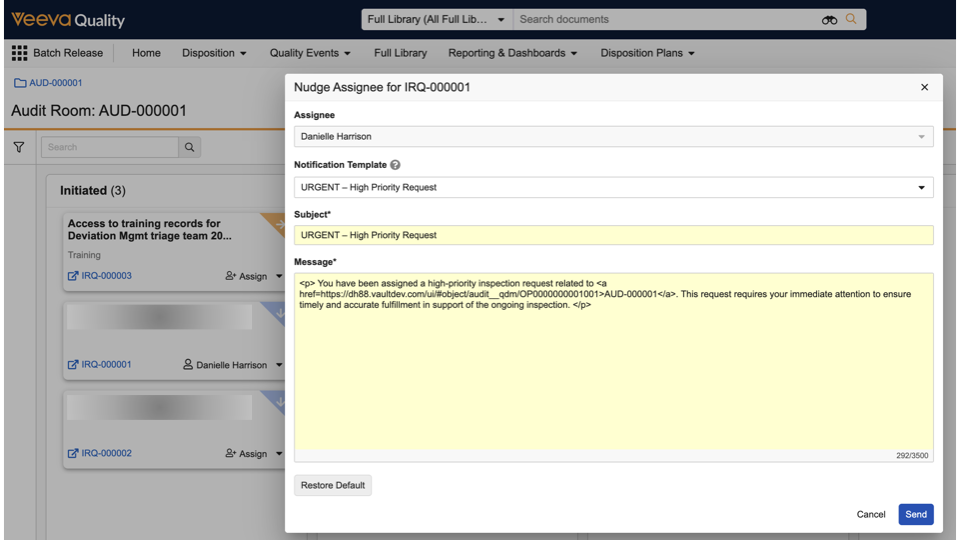
Task: Close the Nudge Assignee dialog
Action: [924, 88]
